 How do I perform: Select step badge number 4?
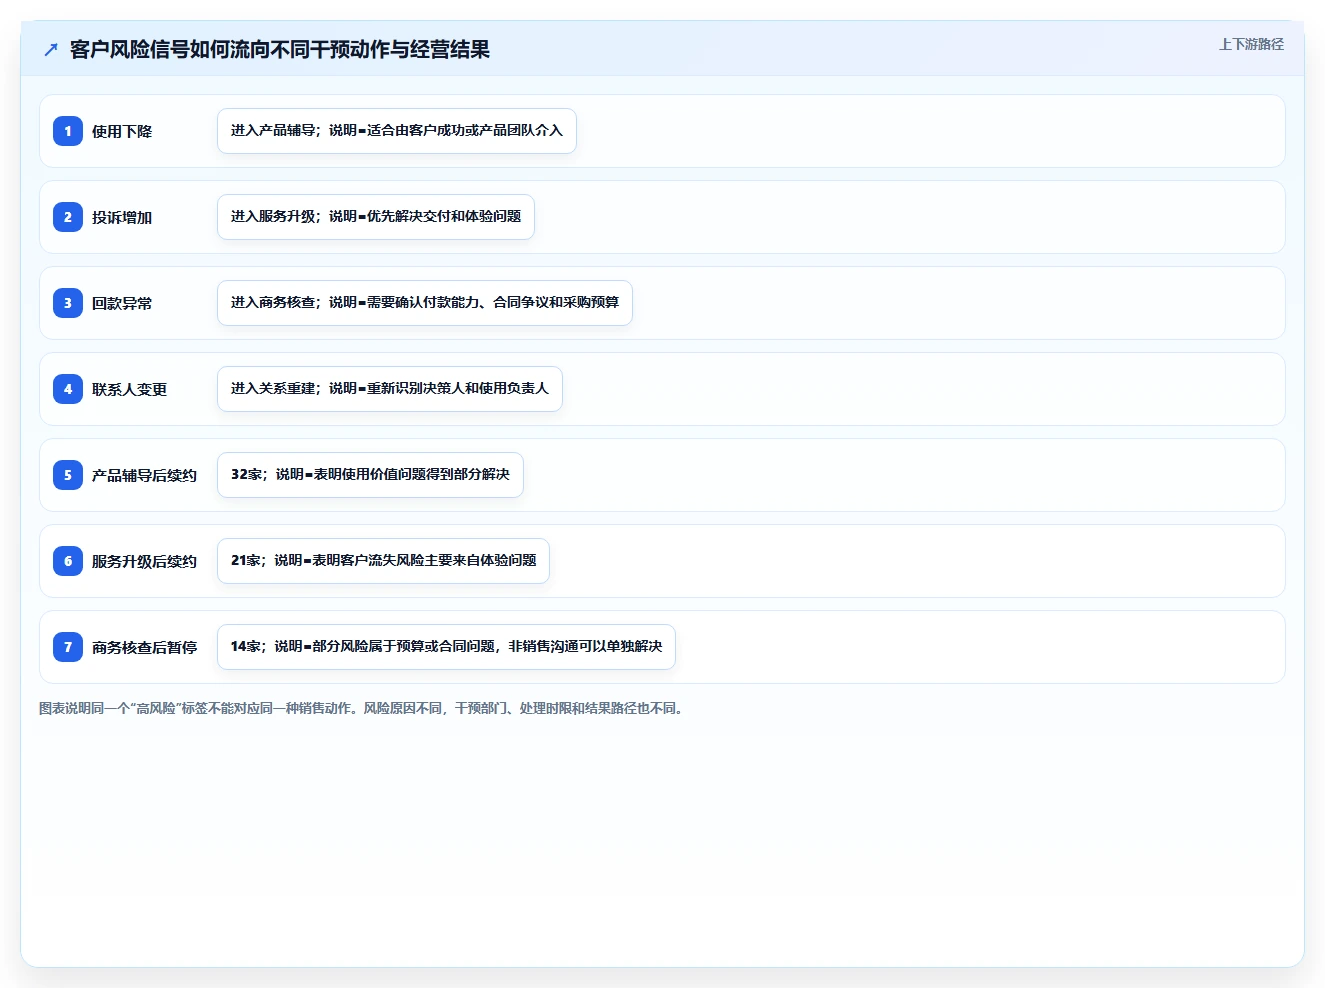pyautogui.click(x=68, y=389)
